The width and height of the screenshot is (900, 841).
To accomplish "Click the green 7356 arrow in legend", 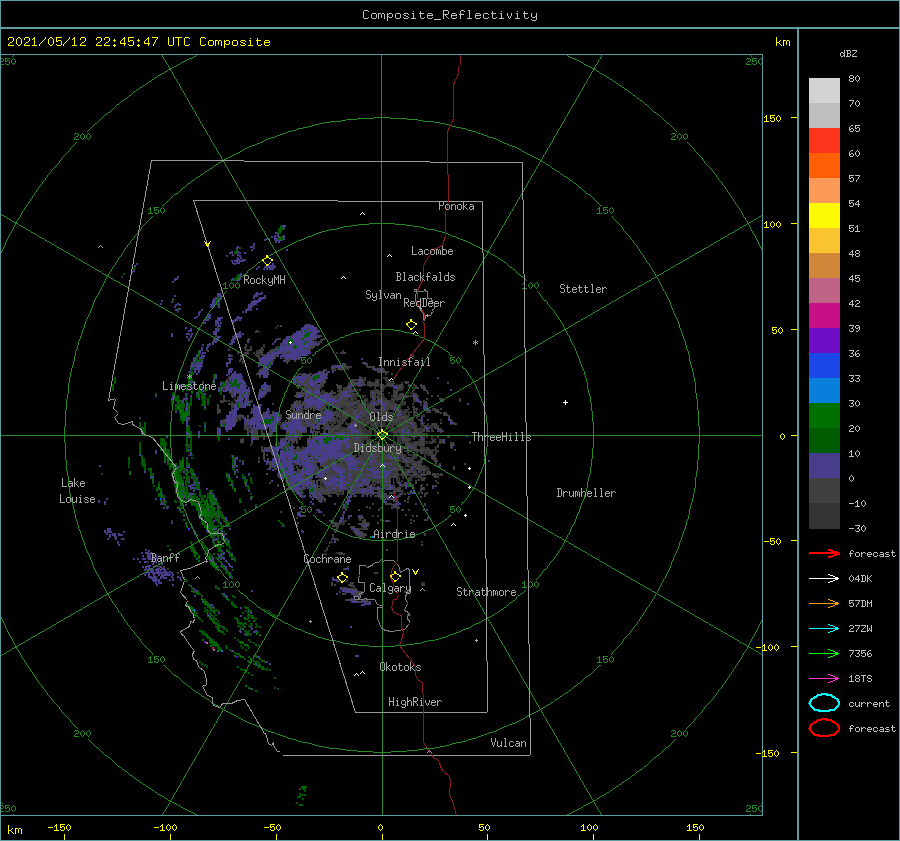I will 824,653.
